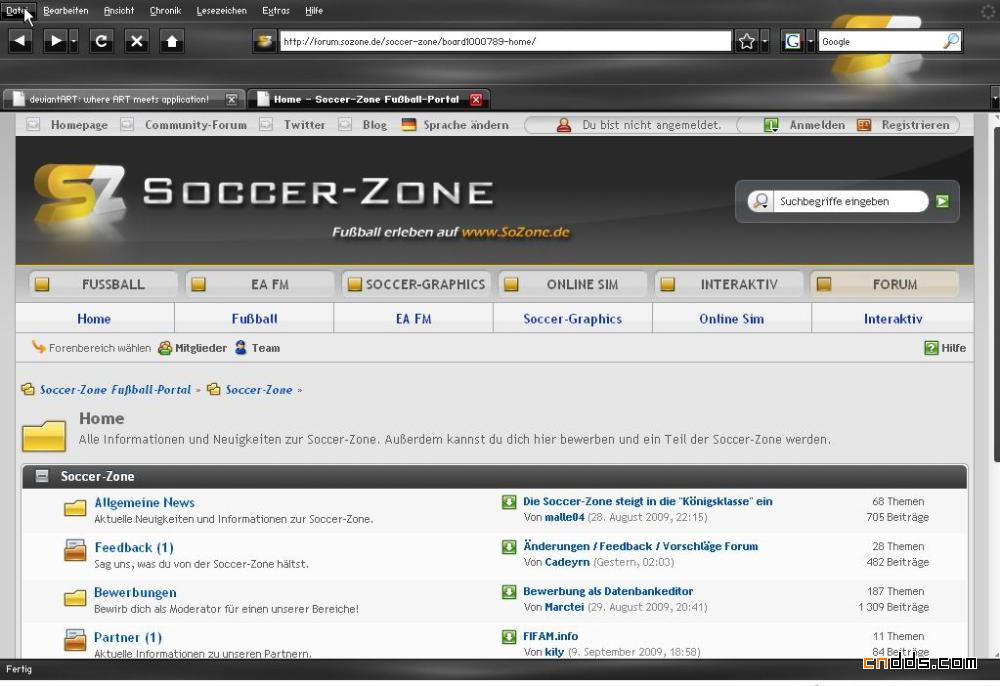Click the Homepage link in top bar
The height and width of the screenshot is (686, 1000).
79,125
